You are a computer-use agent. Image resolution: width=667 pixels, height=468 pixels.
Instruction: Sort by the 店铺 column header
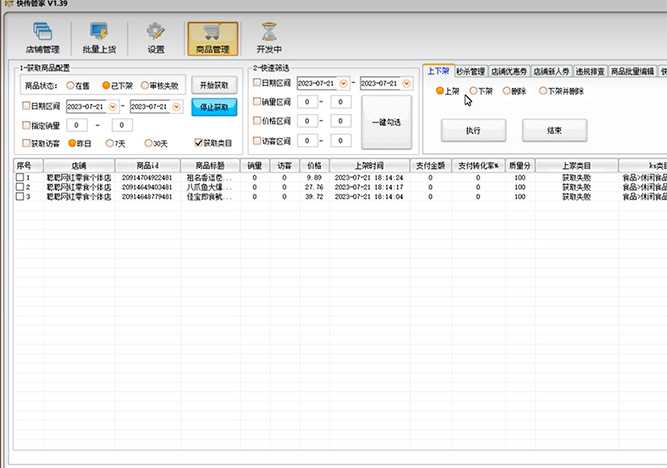point(79,166)
